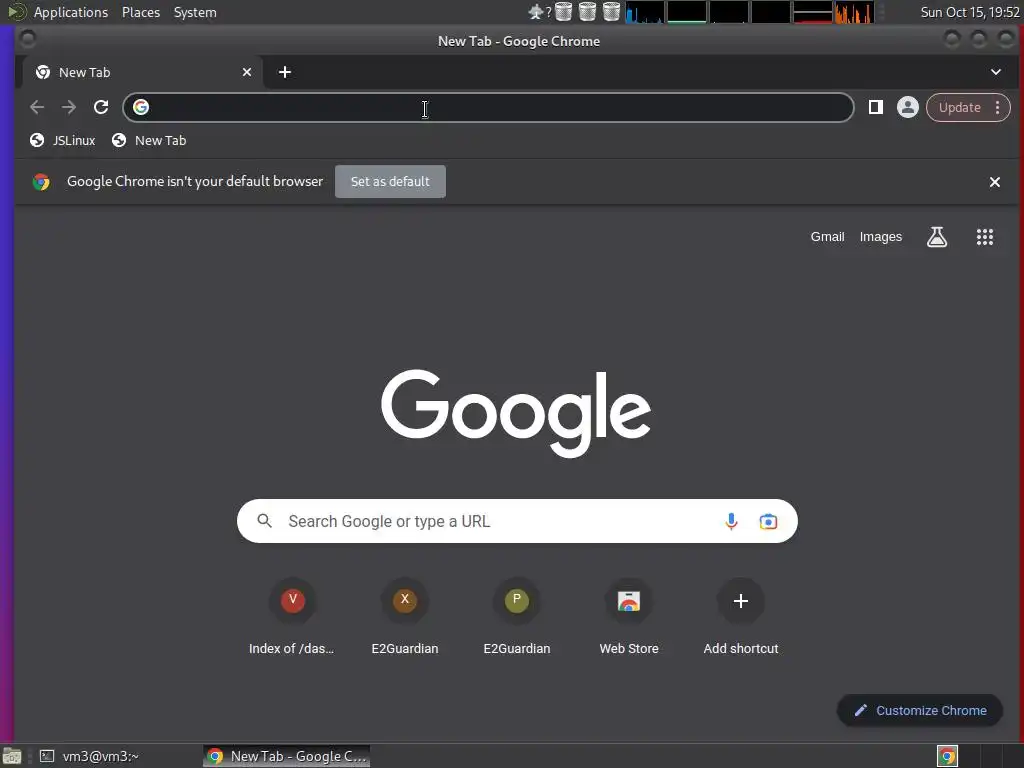Viewport: 1024px width, 768px height.
Task: Click the search magnifier icon
Action: [x=264, y=520]
